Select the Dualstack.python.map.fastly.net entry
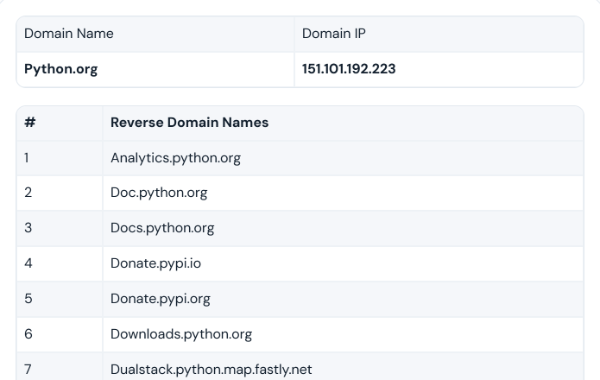 211,370
